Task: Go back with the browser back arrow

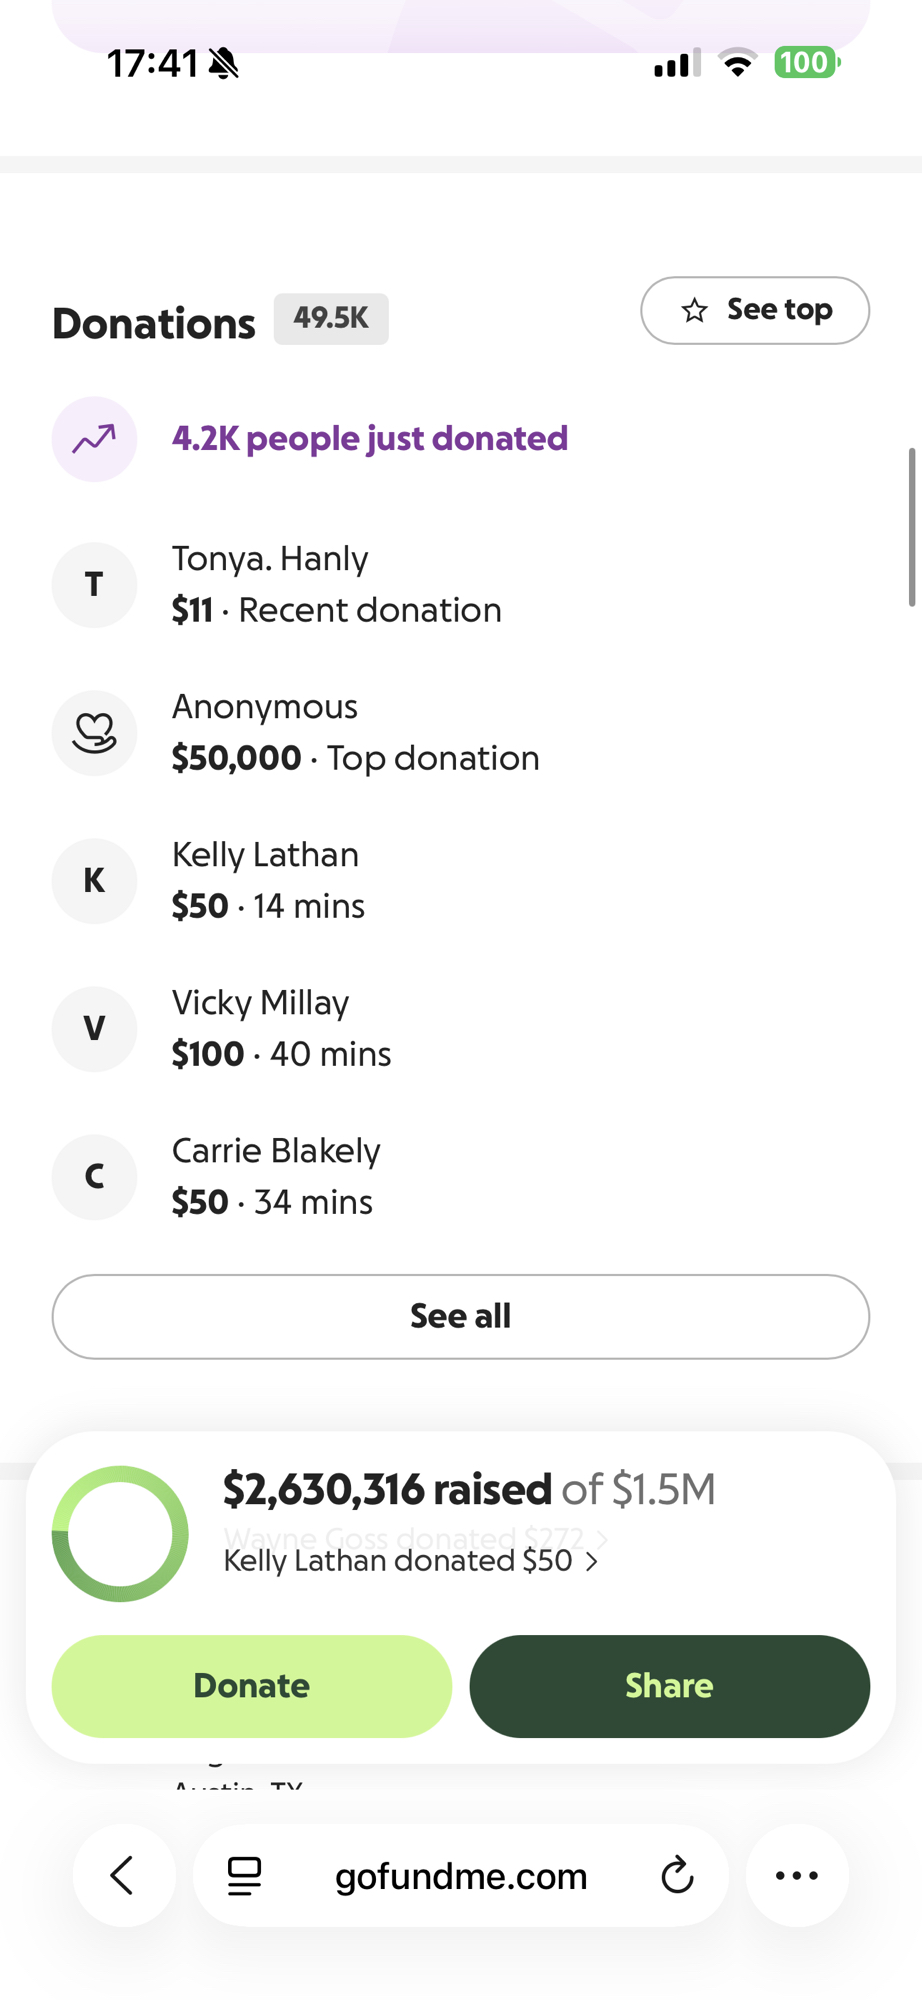Action: point(123,1876)
